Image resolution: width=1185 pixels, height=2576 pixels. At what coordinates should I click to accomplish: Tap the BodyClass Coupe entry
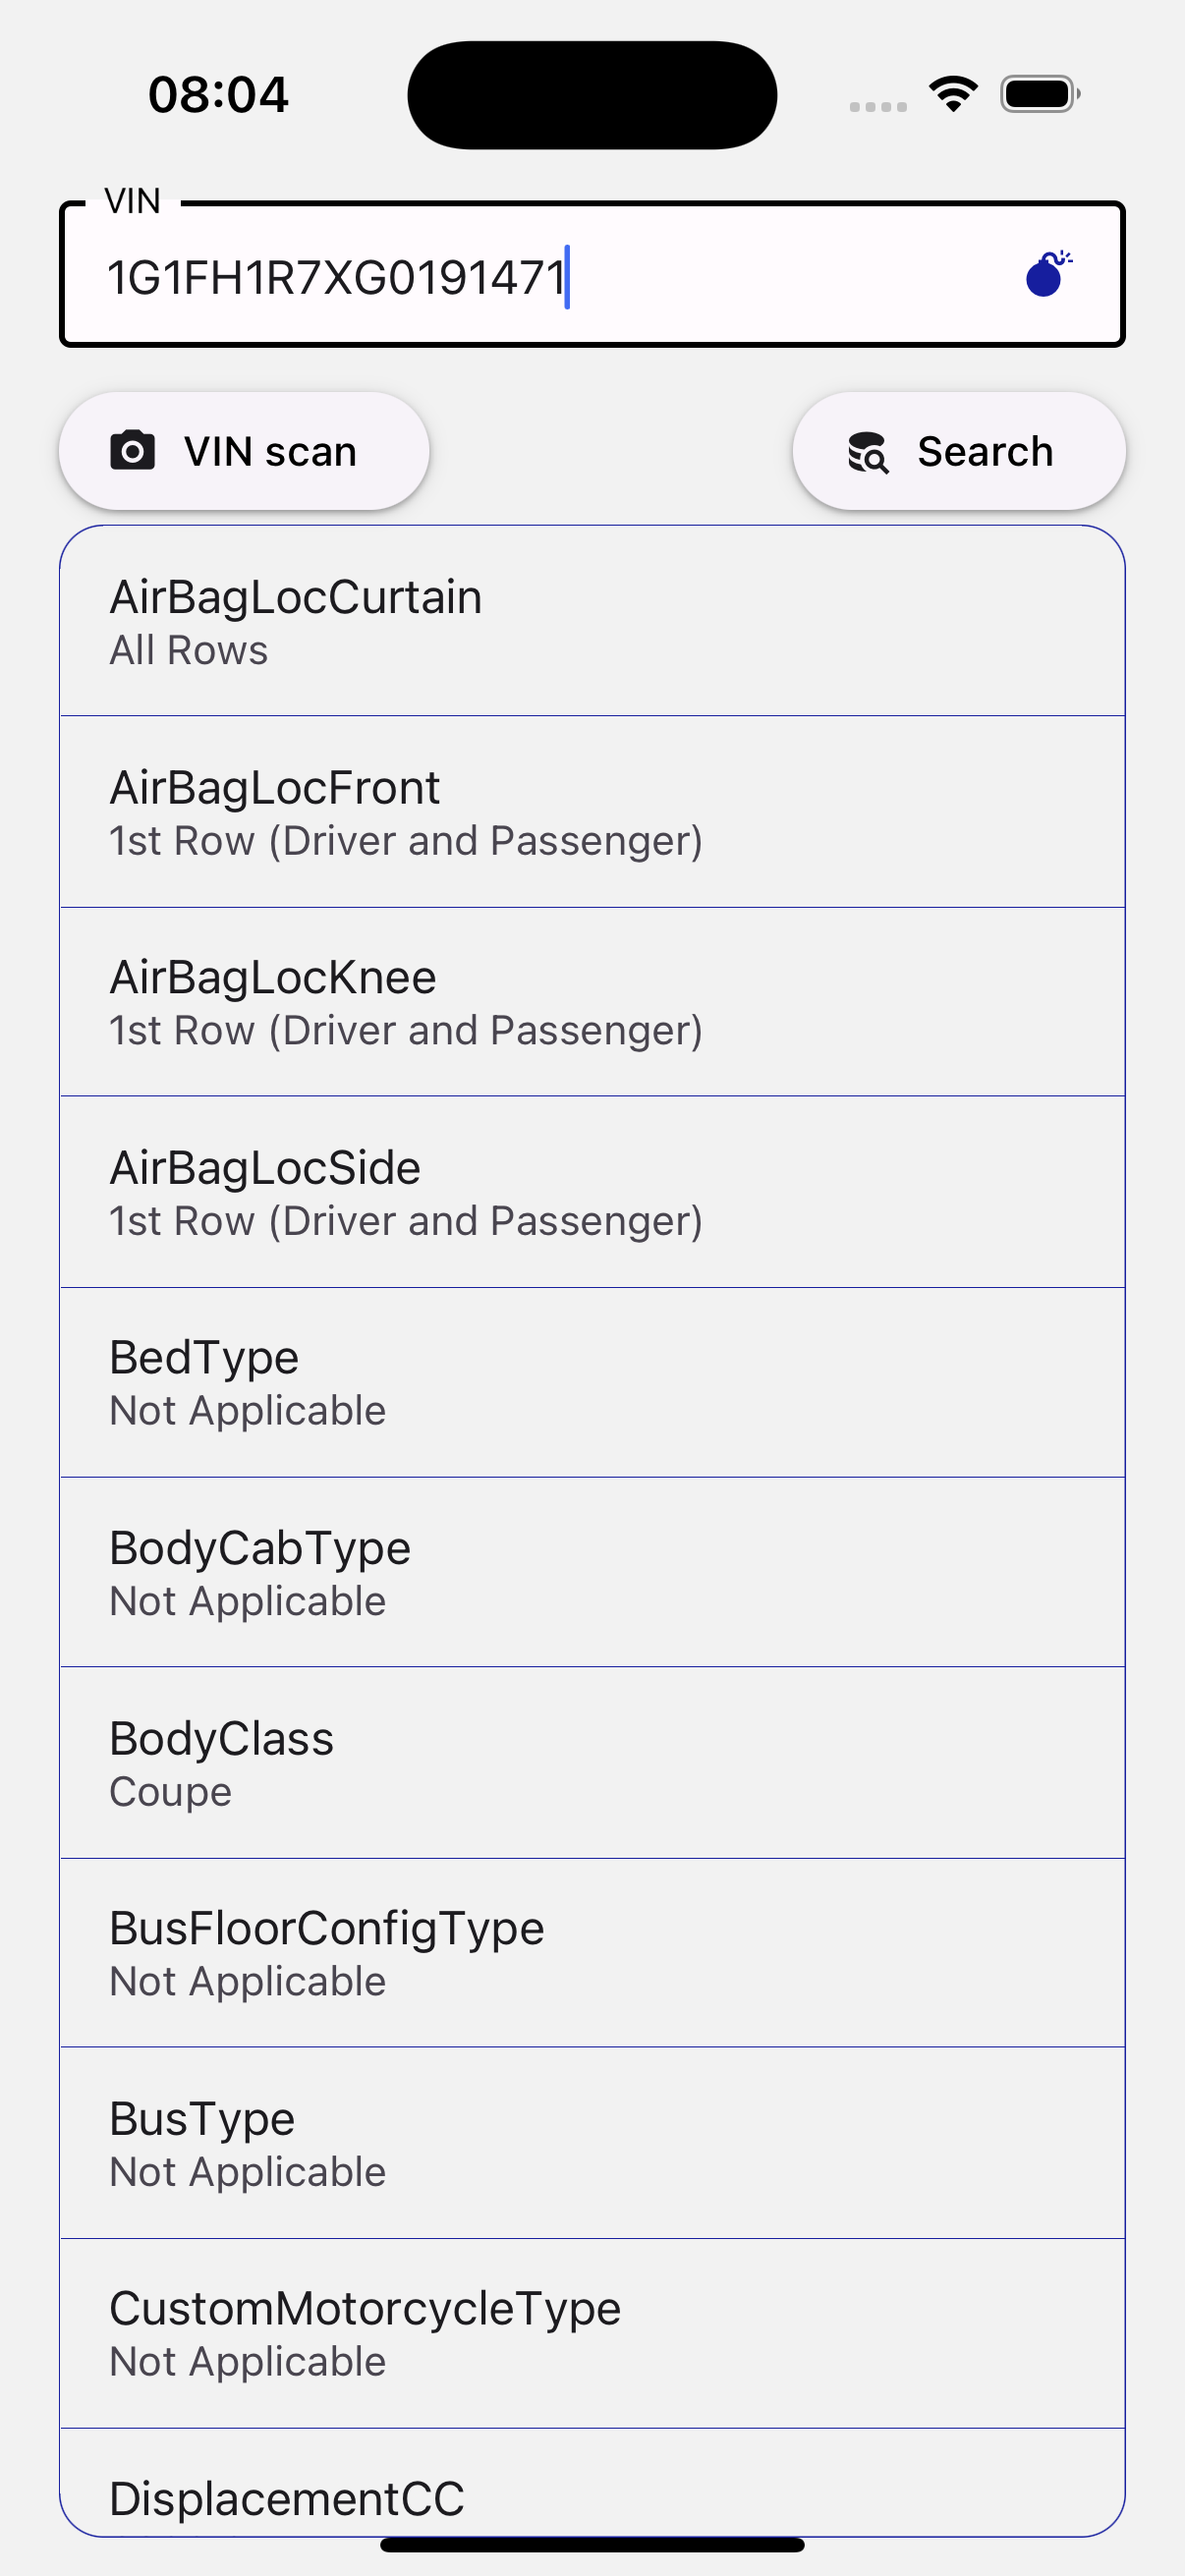coord(592,1763)
